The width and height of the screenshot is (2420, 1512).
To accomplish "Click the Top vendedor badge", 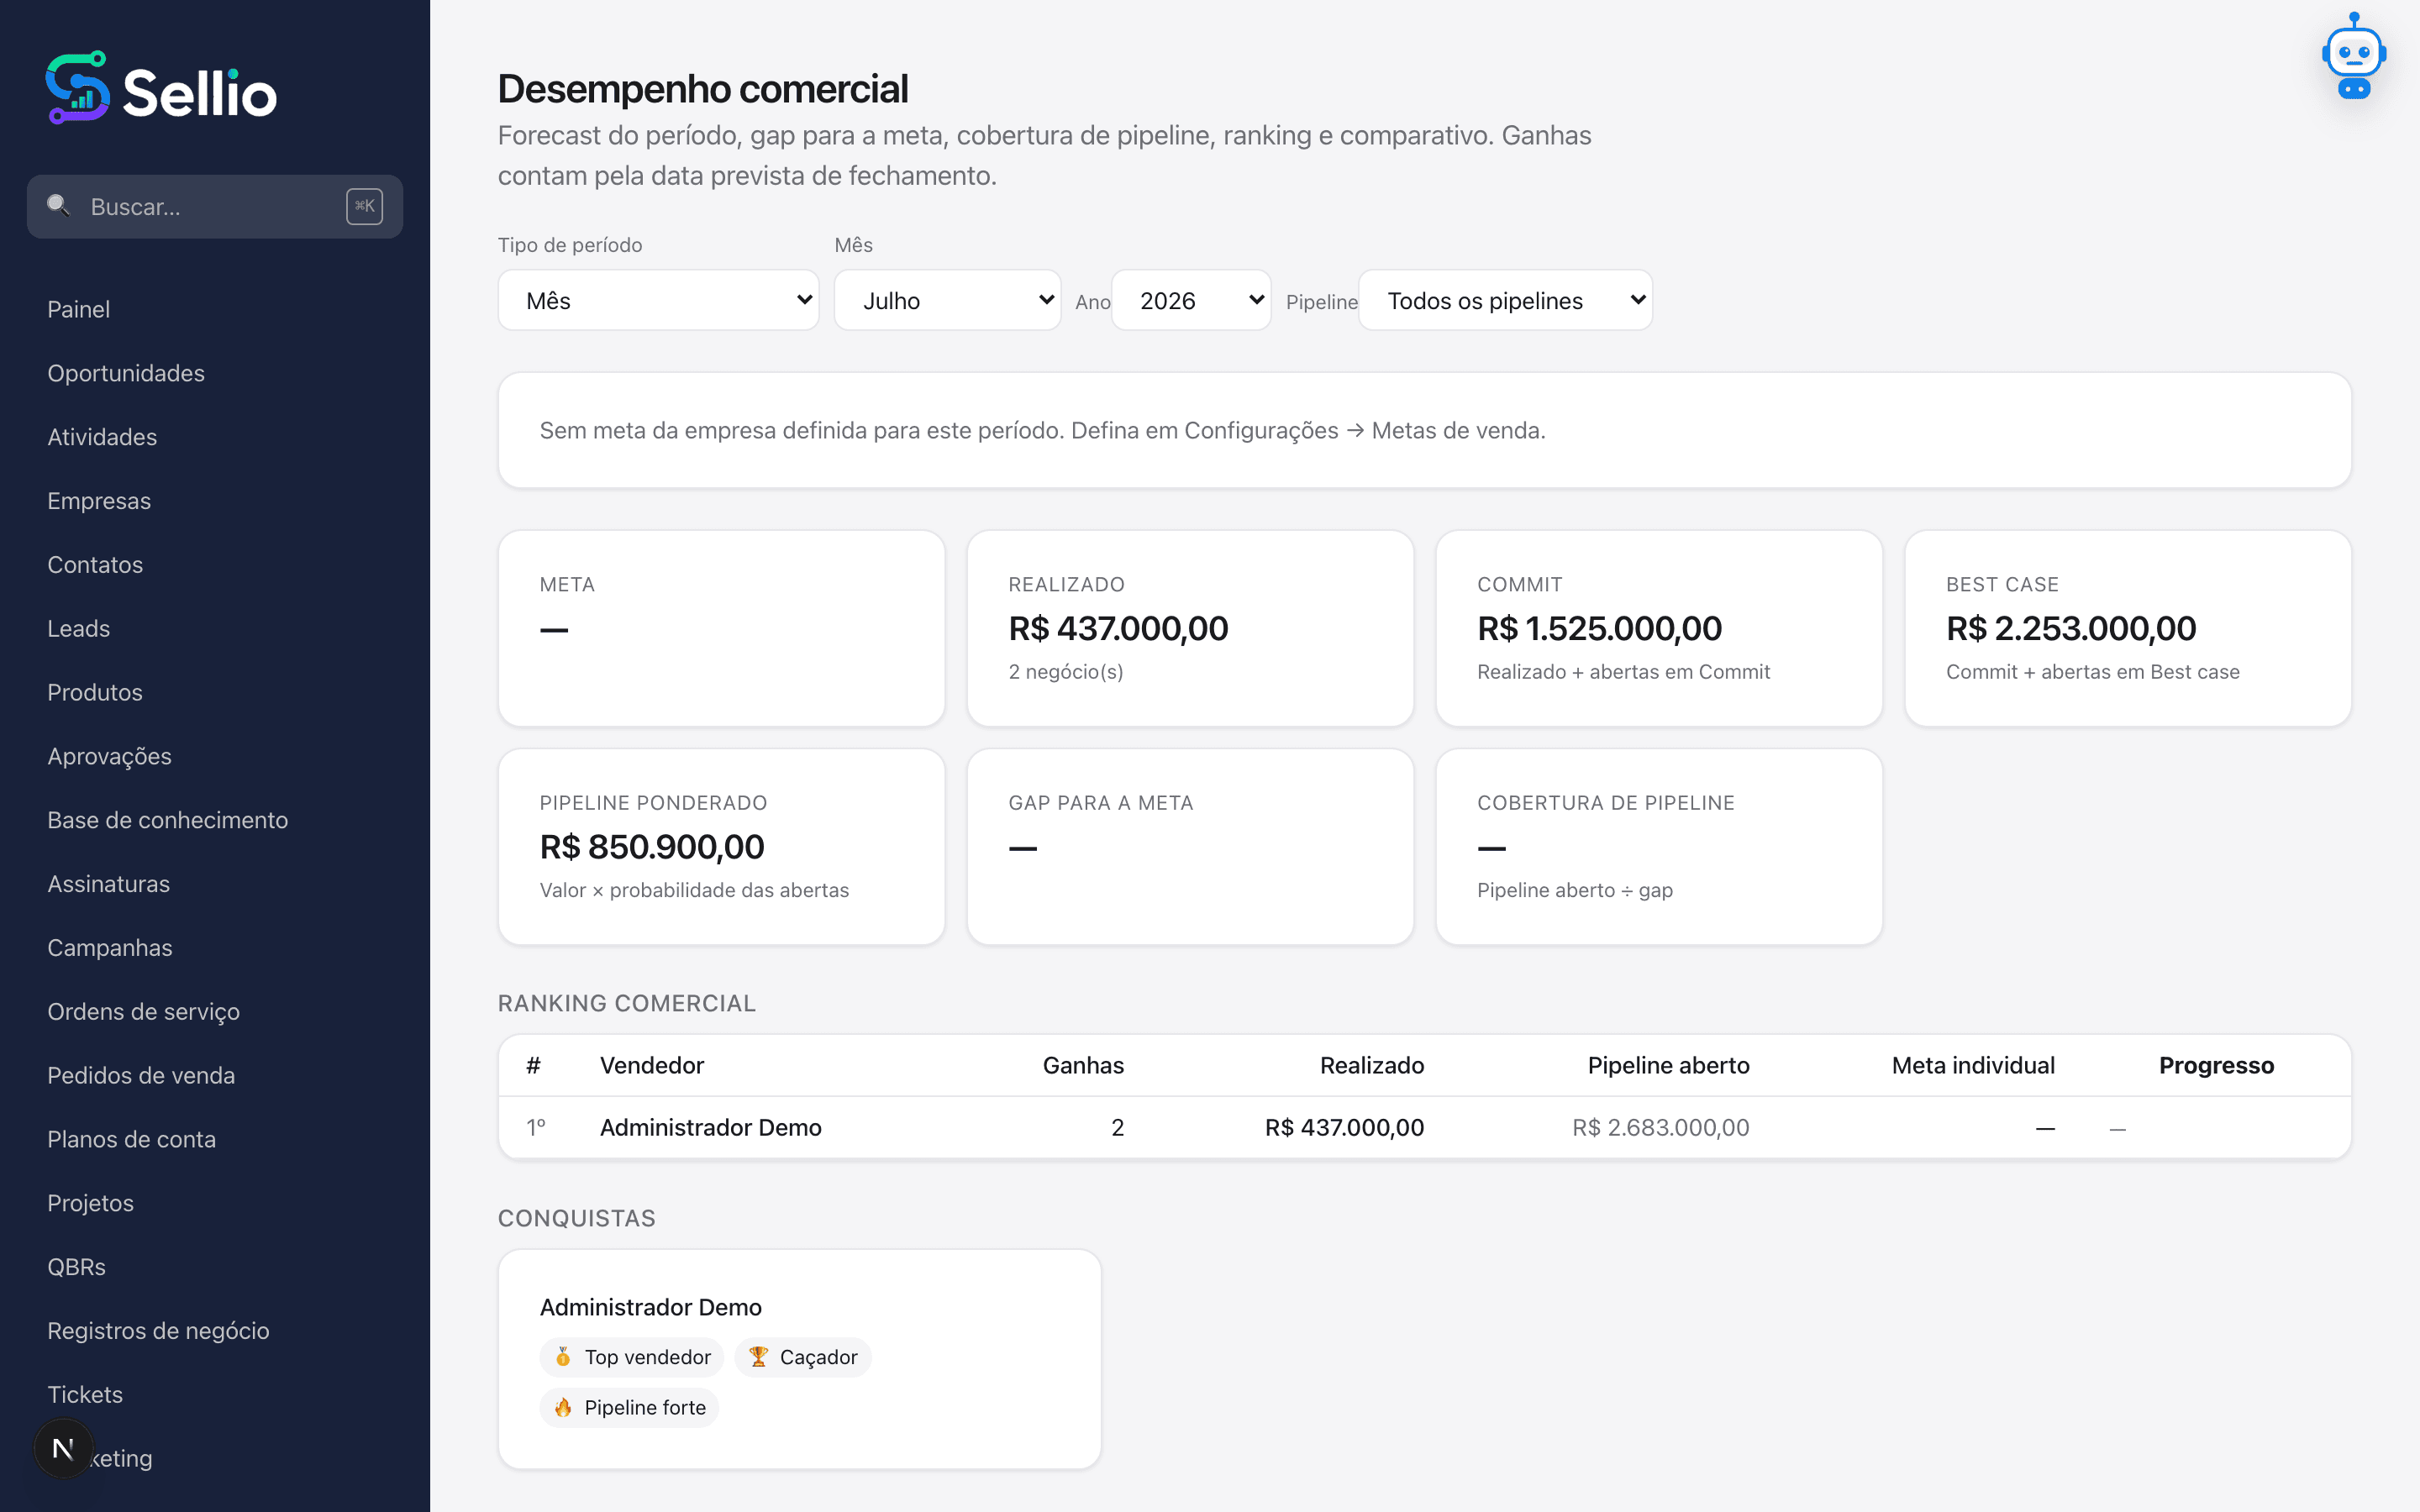I will coord(632,1357).
